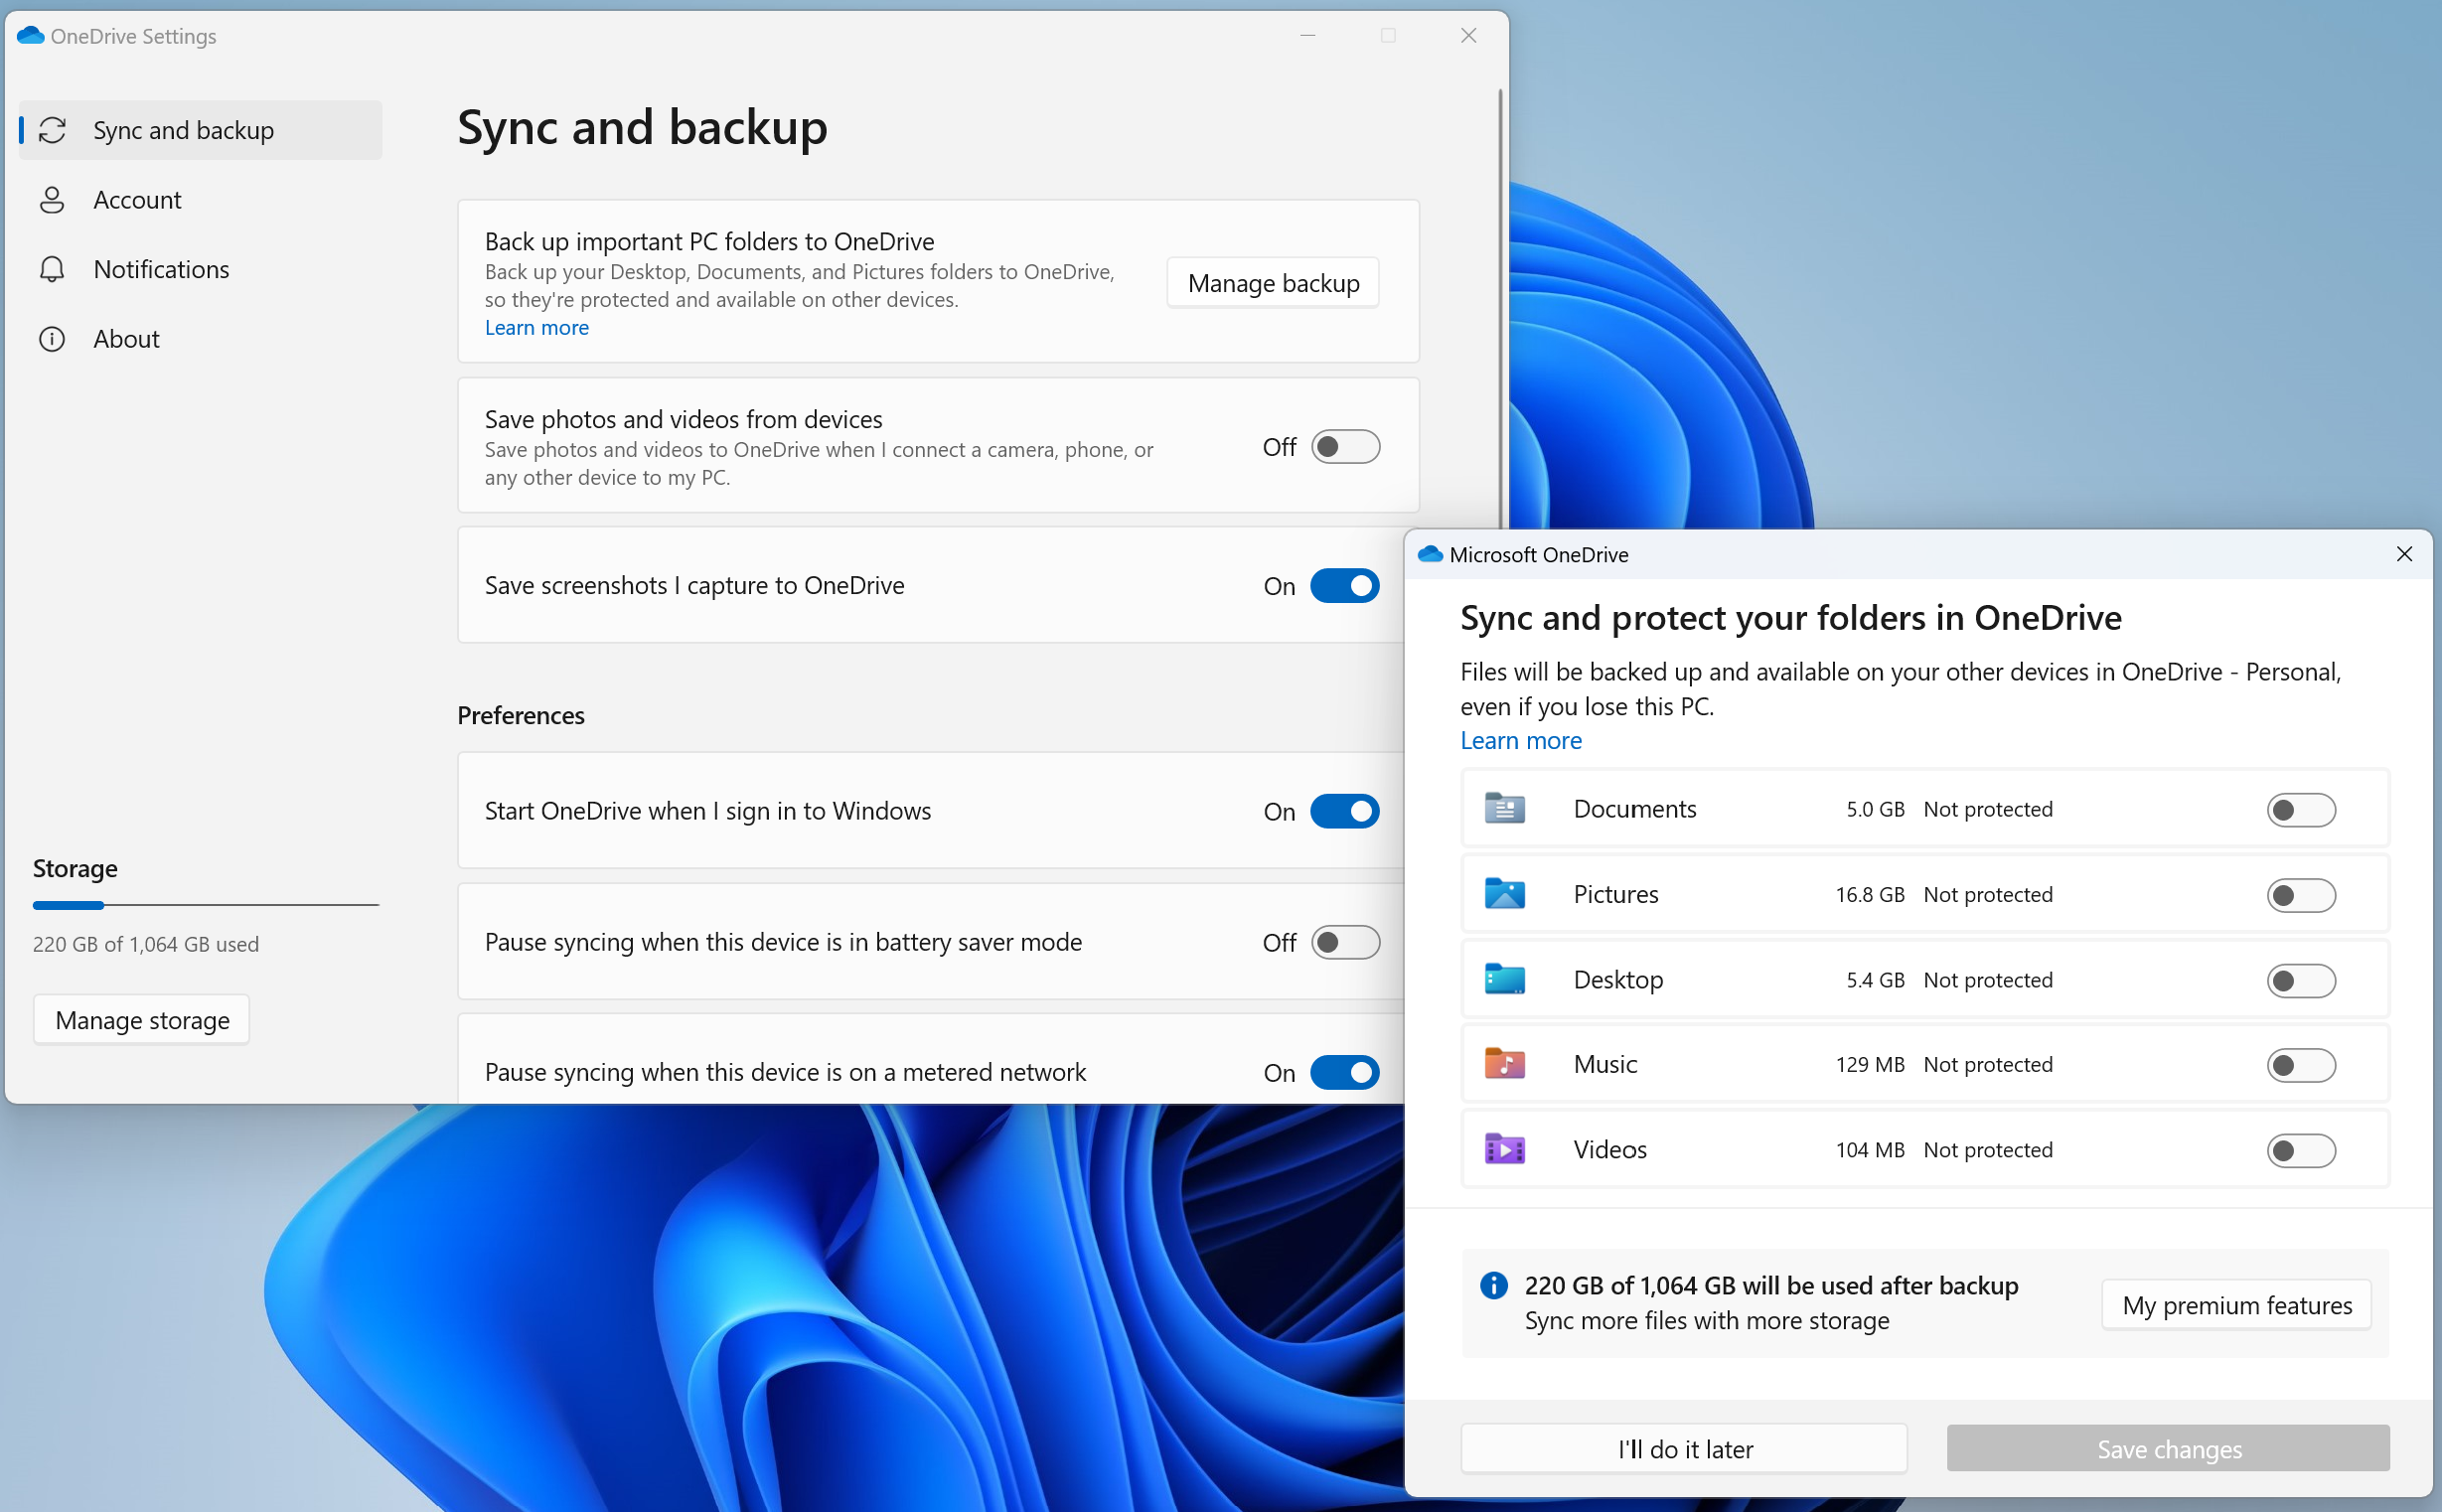Image resolution: width=2442 pixels, height=1512 pixels.
Task: Click the Desktop folder icon
Action: click(1504, 979)
